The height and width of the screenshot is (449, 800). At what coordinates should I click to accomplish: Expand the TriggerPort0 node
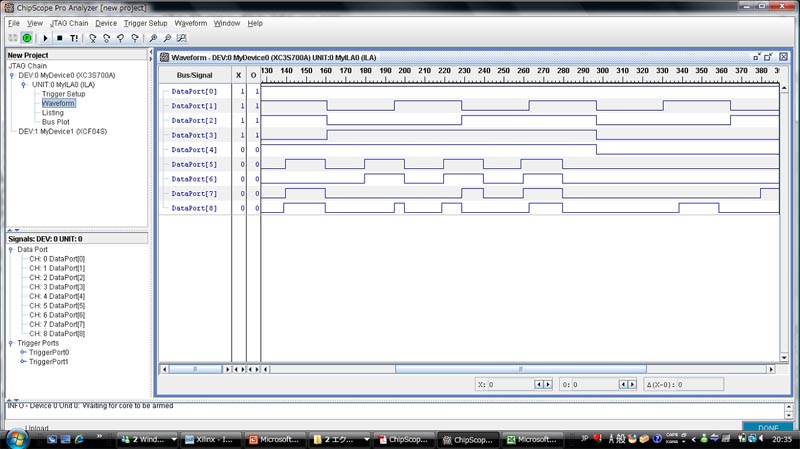pyautogui.click(x=23, y=352)
